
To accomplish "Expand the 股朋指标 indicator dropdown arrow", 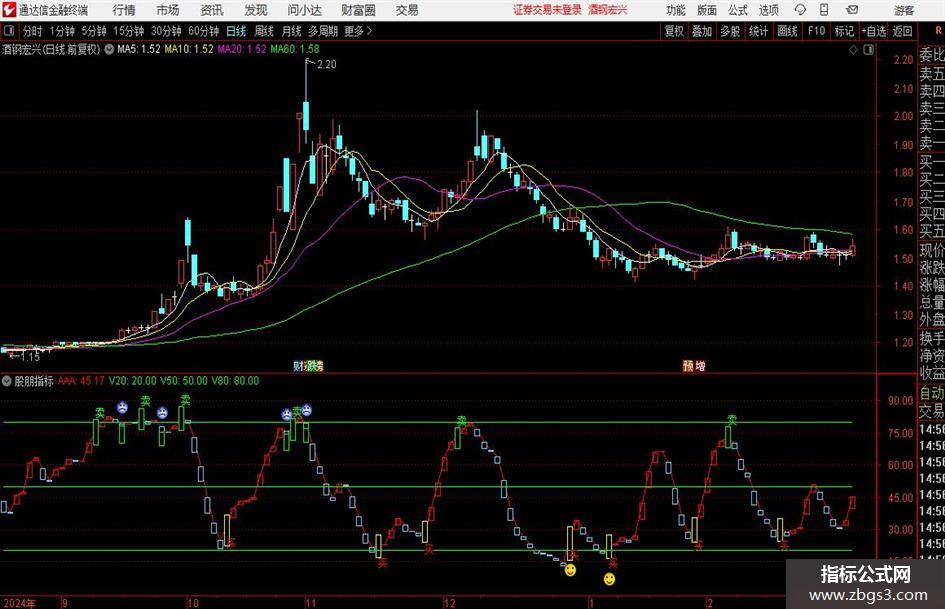I will point(7,381).
